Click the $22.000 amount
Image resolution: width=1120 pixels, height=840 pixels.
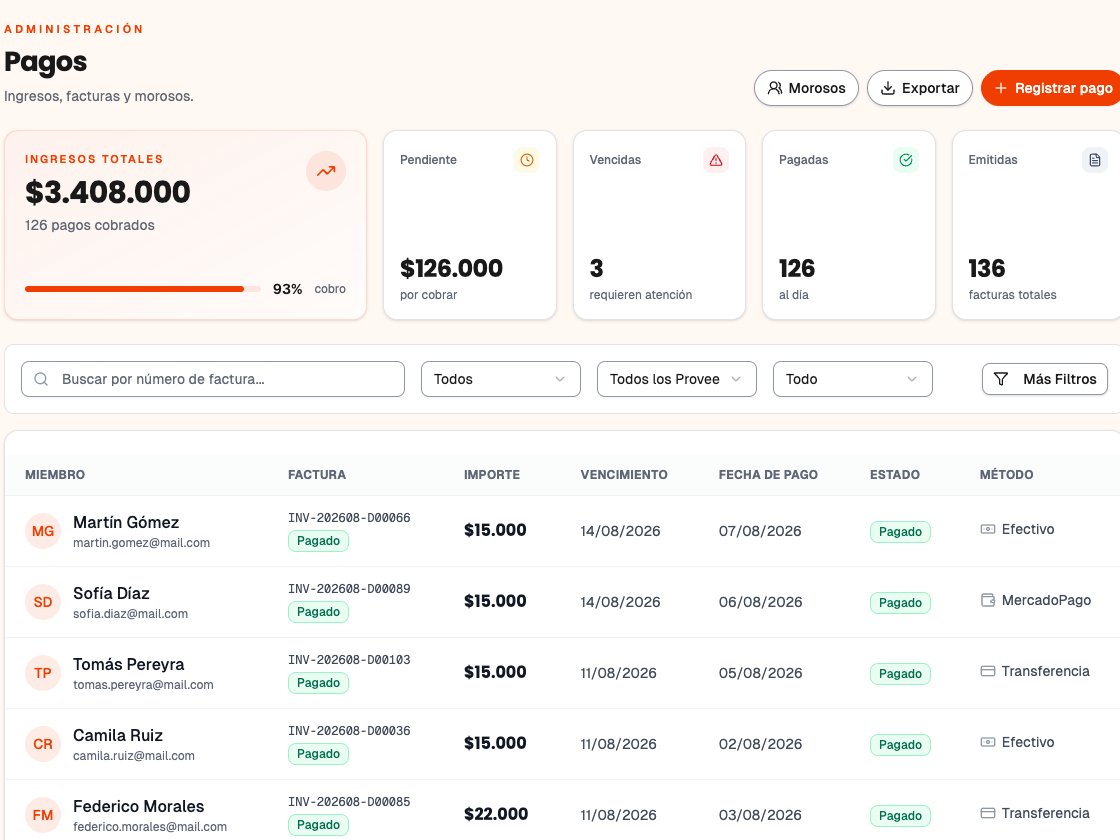pyautogui.click(x=496, y=814)
